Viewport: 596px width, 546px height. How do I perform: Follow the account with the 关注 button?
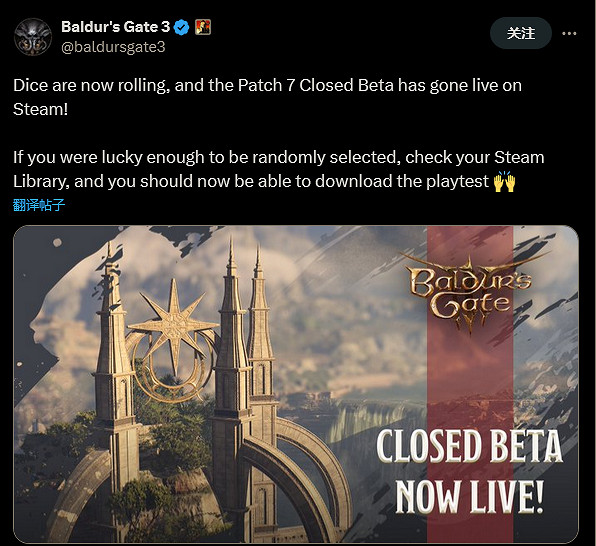tap(521, 33)
